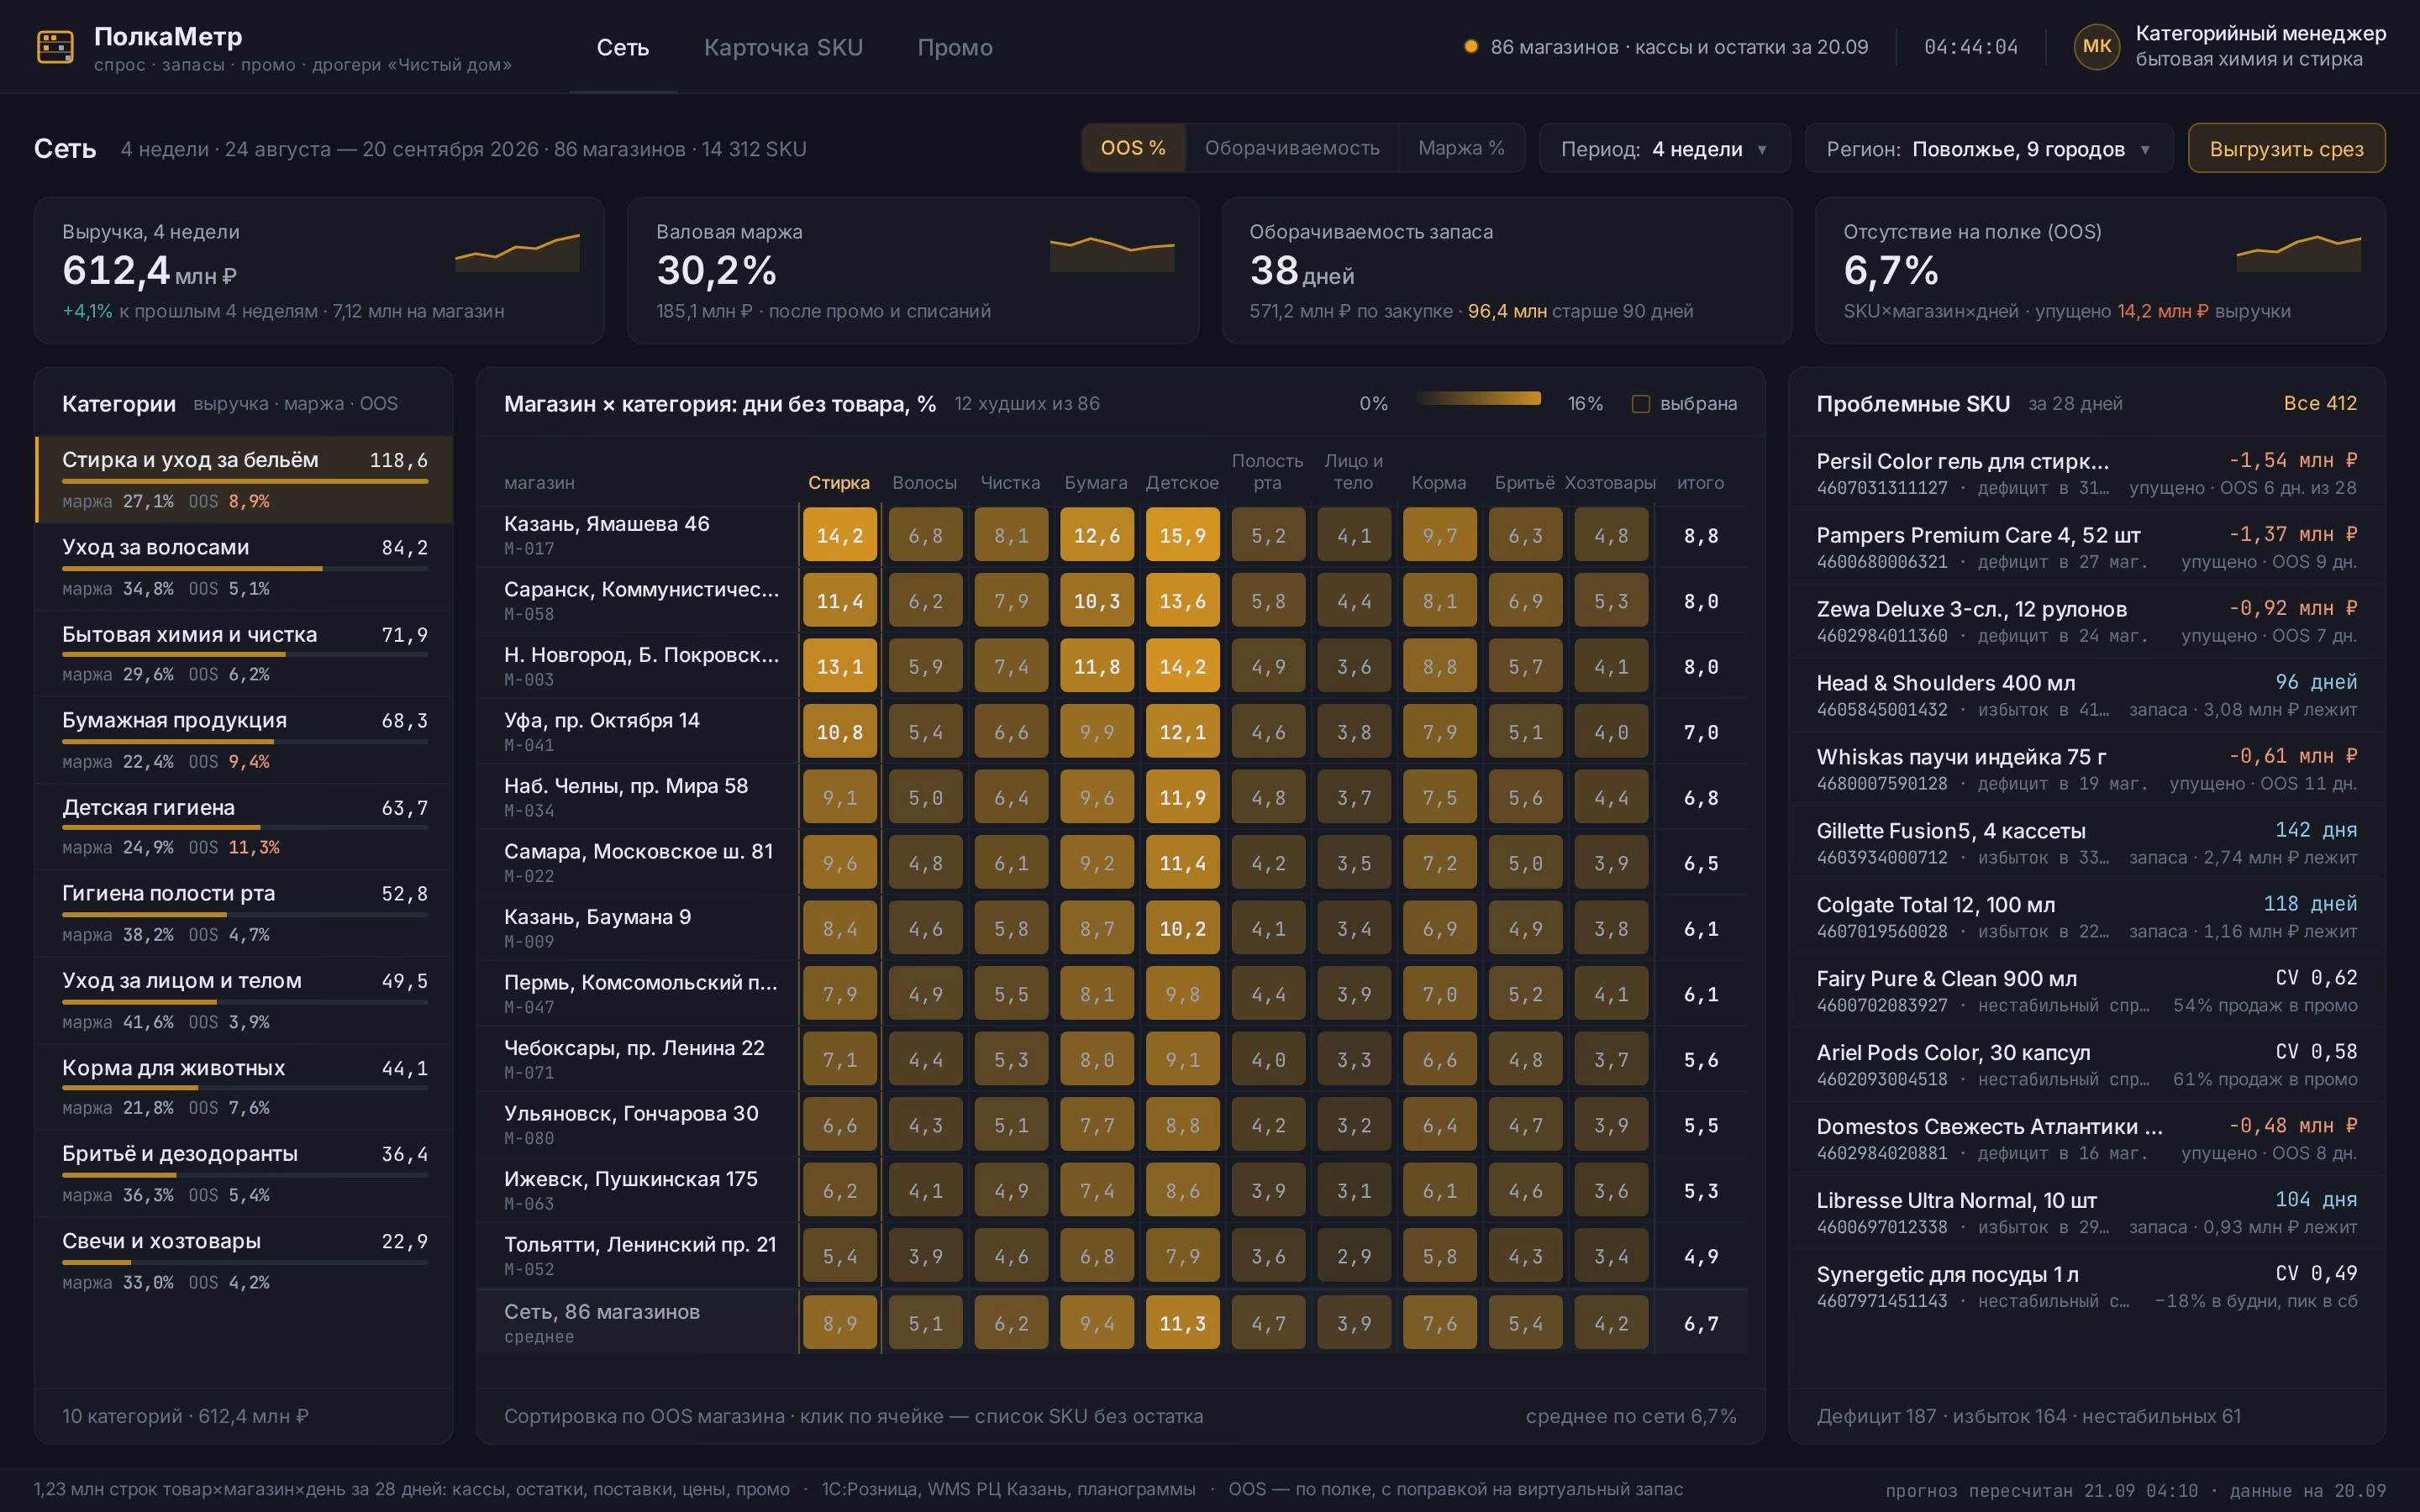
Task: Click Бумага cell 10,3 for Саранск
Action: (1097, 601)
